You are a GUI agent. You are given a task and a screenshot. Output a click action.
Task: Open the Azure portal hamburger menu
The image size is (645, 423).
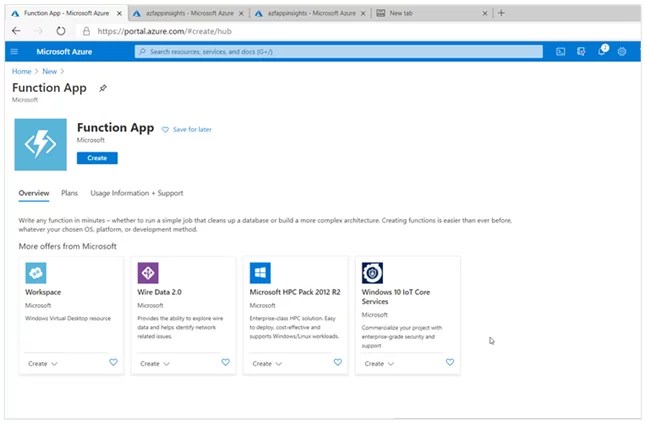pyautogui.click(x=14, y=51)
